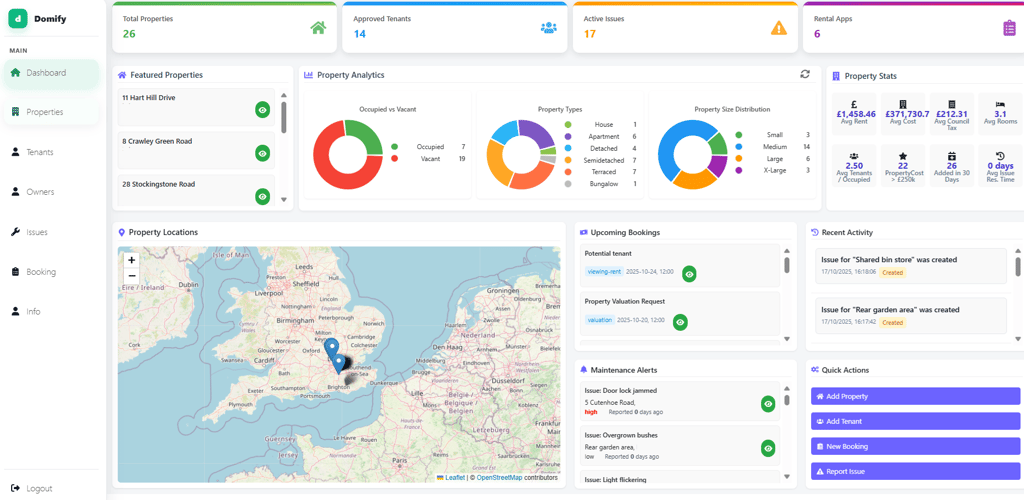
Task: View 28 Stockingstone Road via eye button
Action: coord(263,196)
